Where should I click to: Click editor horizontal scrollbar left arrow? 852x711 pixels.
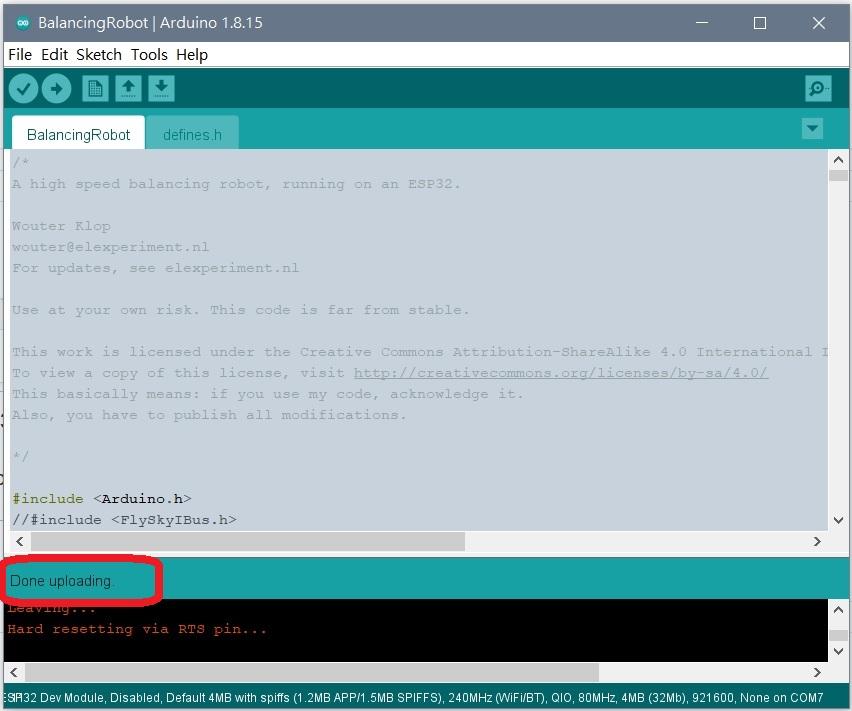(x=20, y=542)
